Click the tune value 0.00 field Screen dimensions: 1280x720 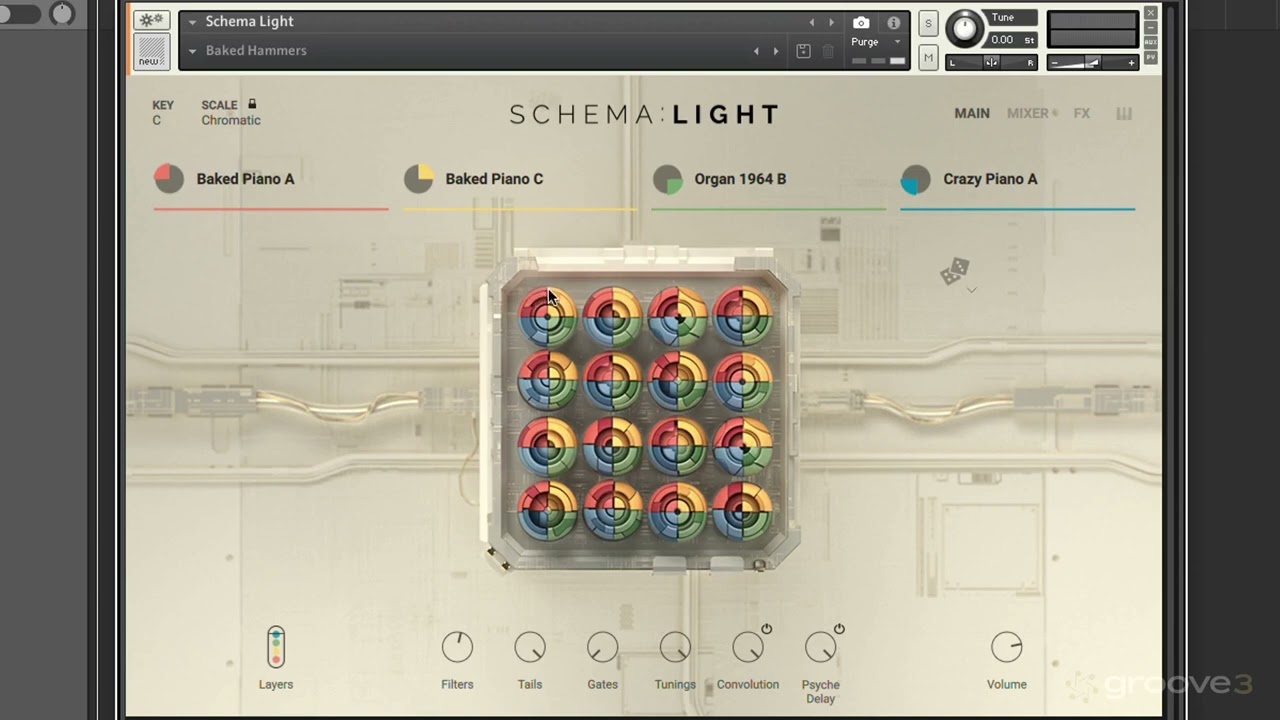(1002, 40)
